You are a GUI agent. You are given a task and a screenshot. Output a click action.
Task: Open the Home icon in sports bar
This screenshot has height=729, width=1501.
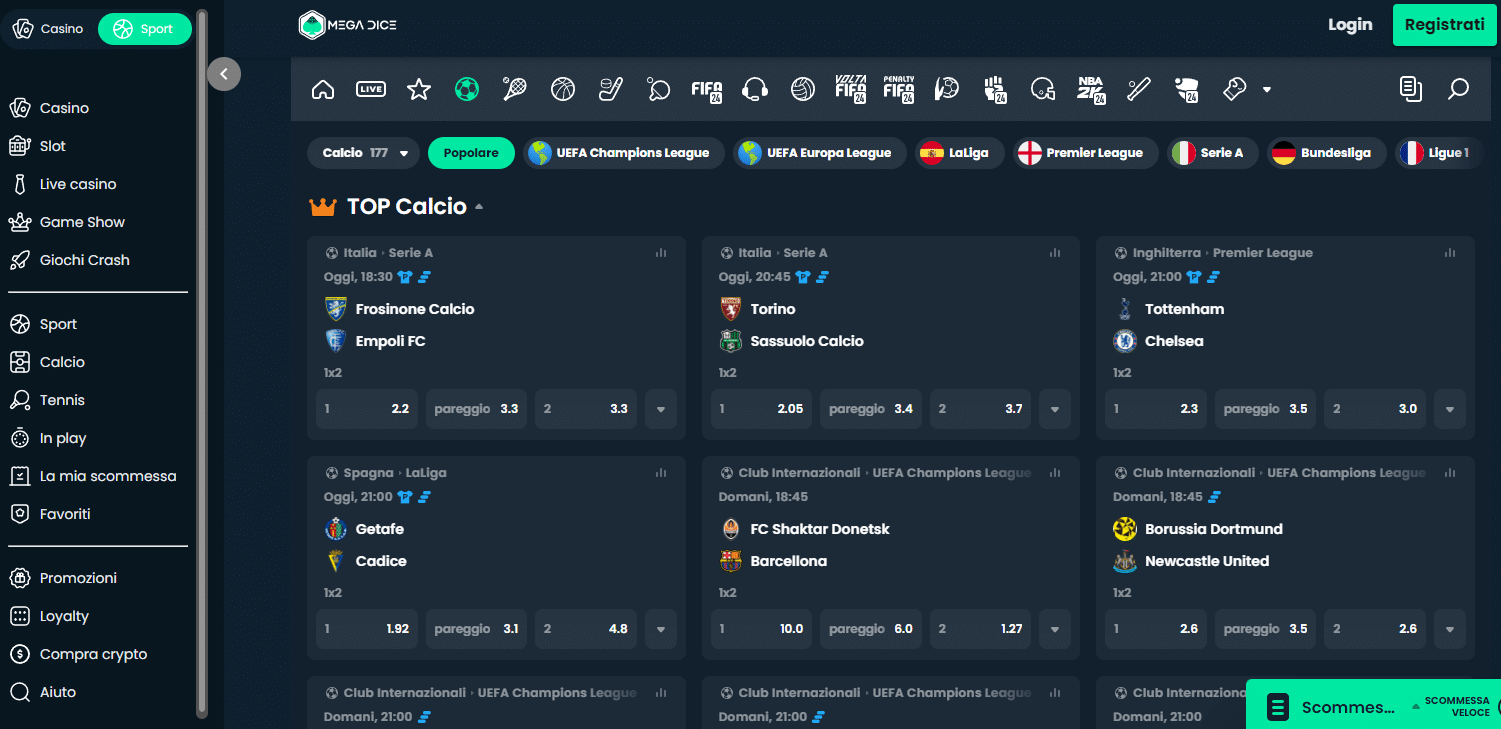point(323,90)
